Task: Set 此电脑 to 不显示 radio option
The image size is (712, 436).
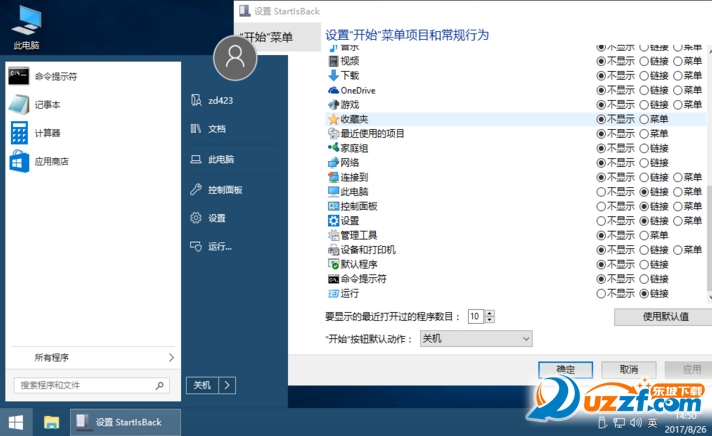Action: [x=601, y=192]
